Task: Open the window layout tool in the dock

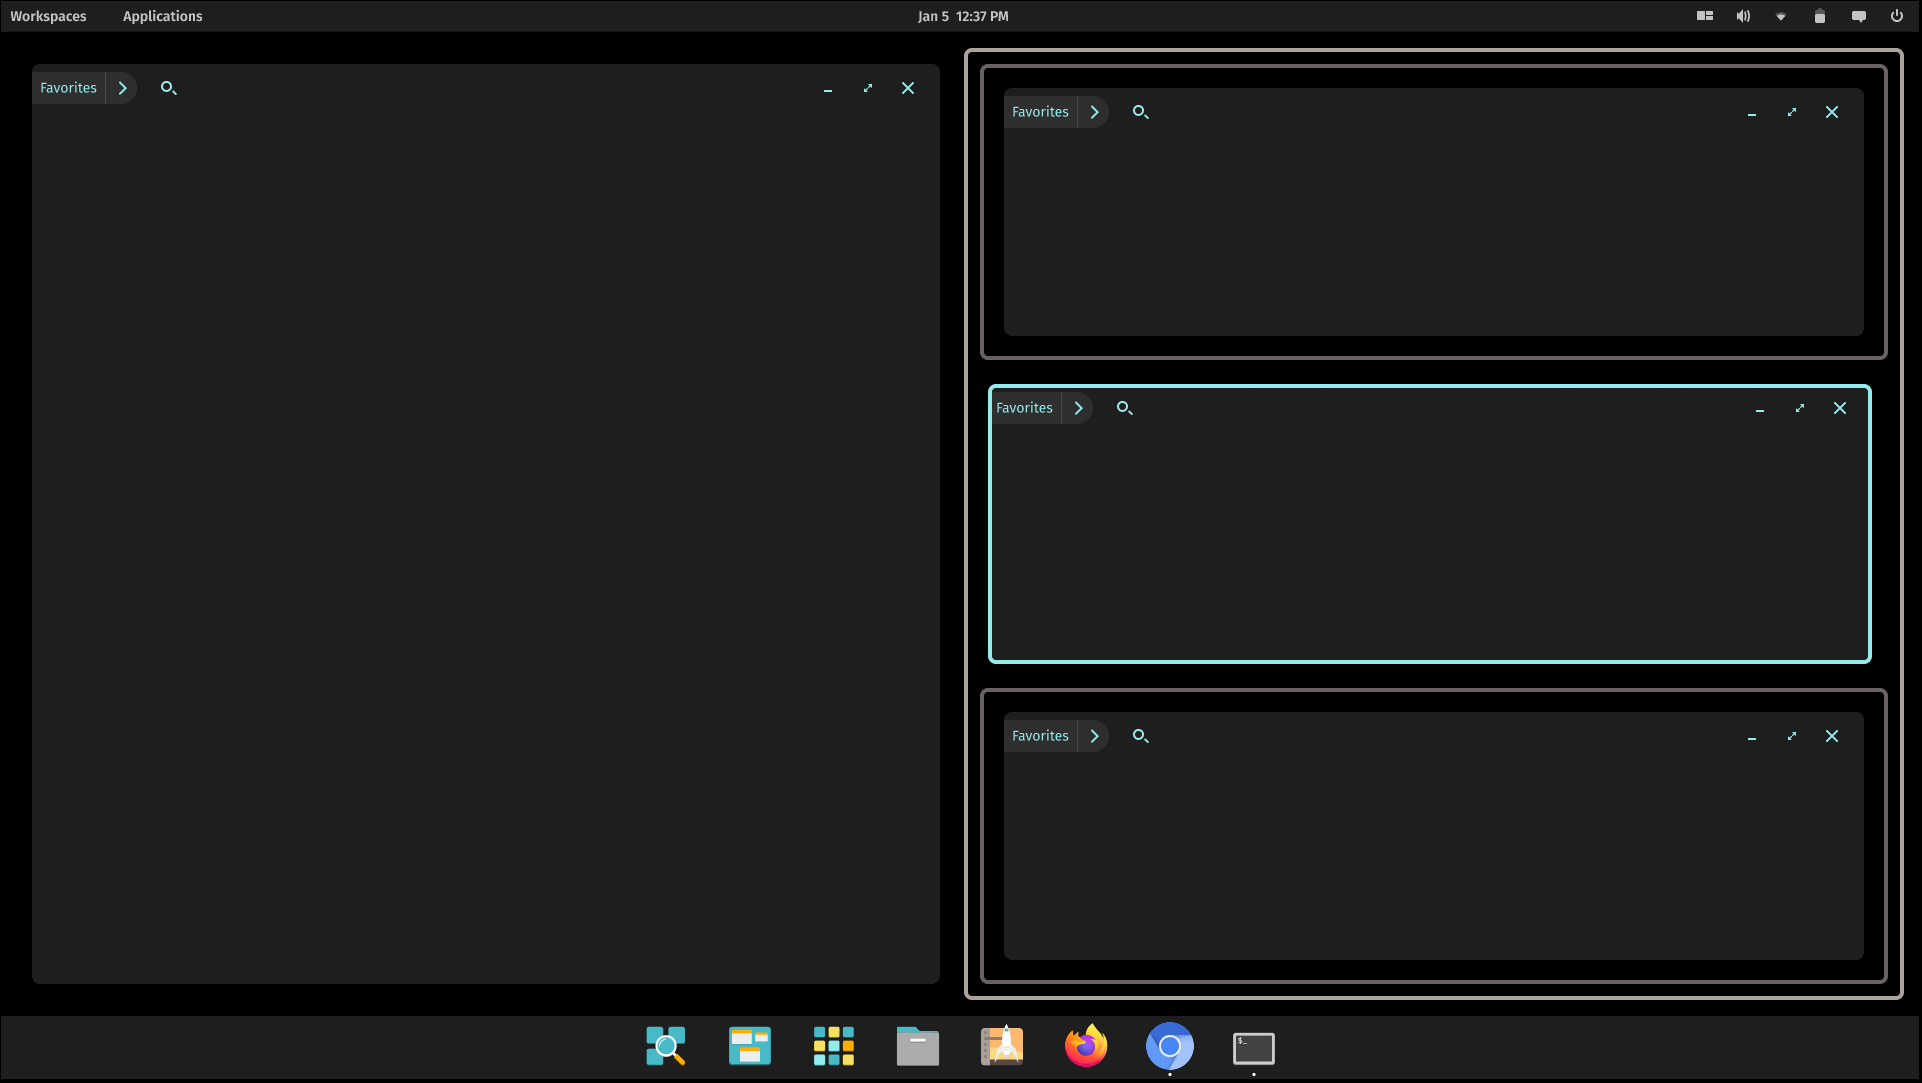Action: point(750,1047)
